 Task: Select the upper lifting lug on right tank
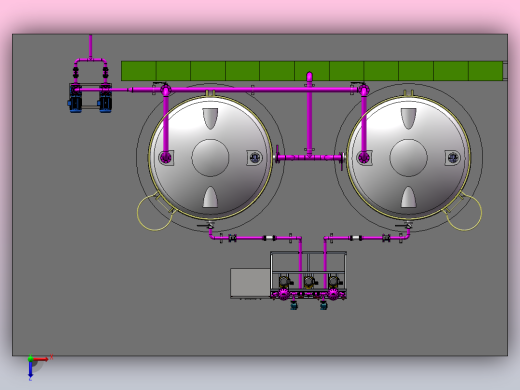tap(409, 118)
